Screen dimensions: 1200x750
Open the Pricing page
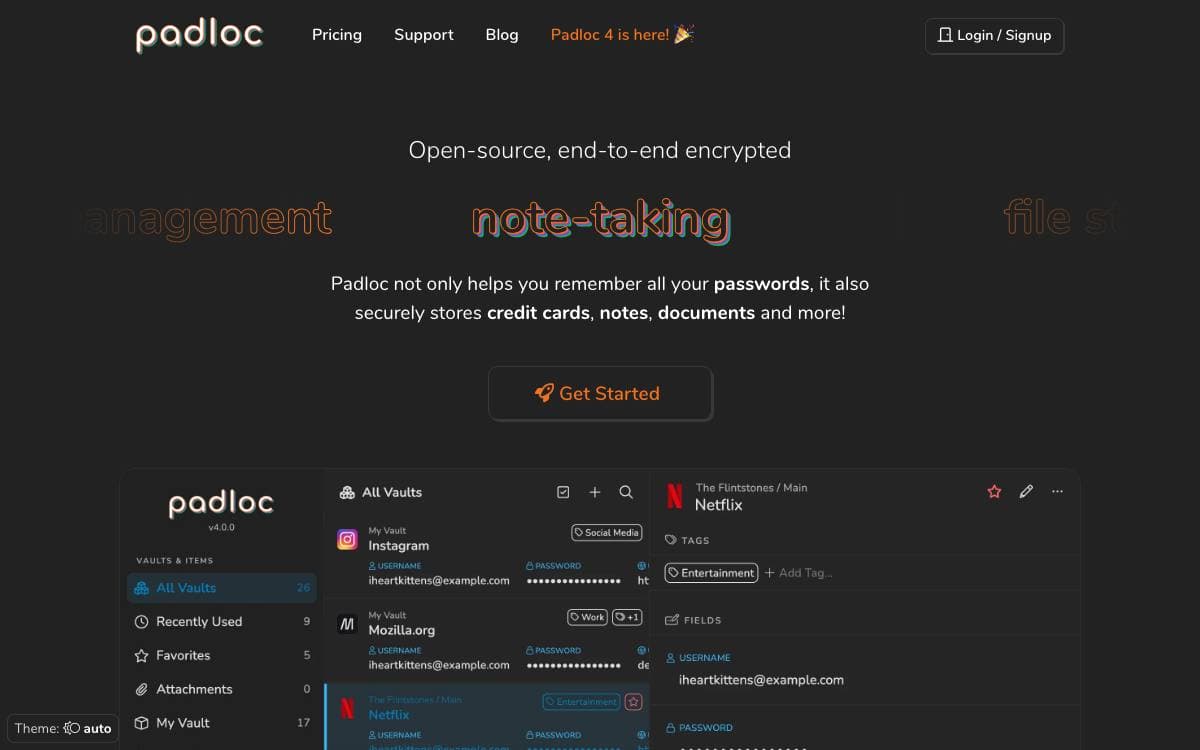(x=337, y=35)
